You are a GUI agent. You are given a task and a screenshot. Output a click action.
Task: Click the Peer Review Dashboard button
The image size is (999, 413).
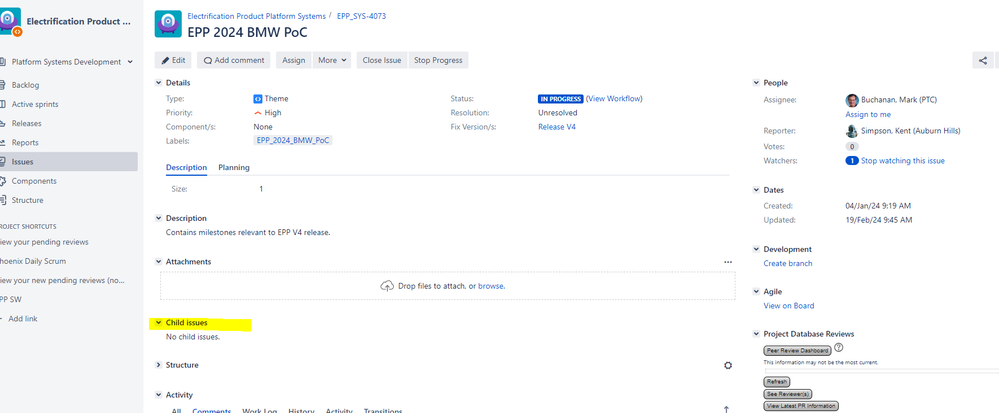798,351
